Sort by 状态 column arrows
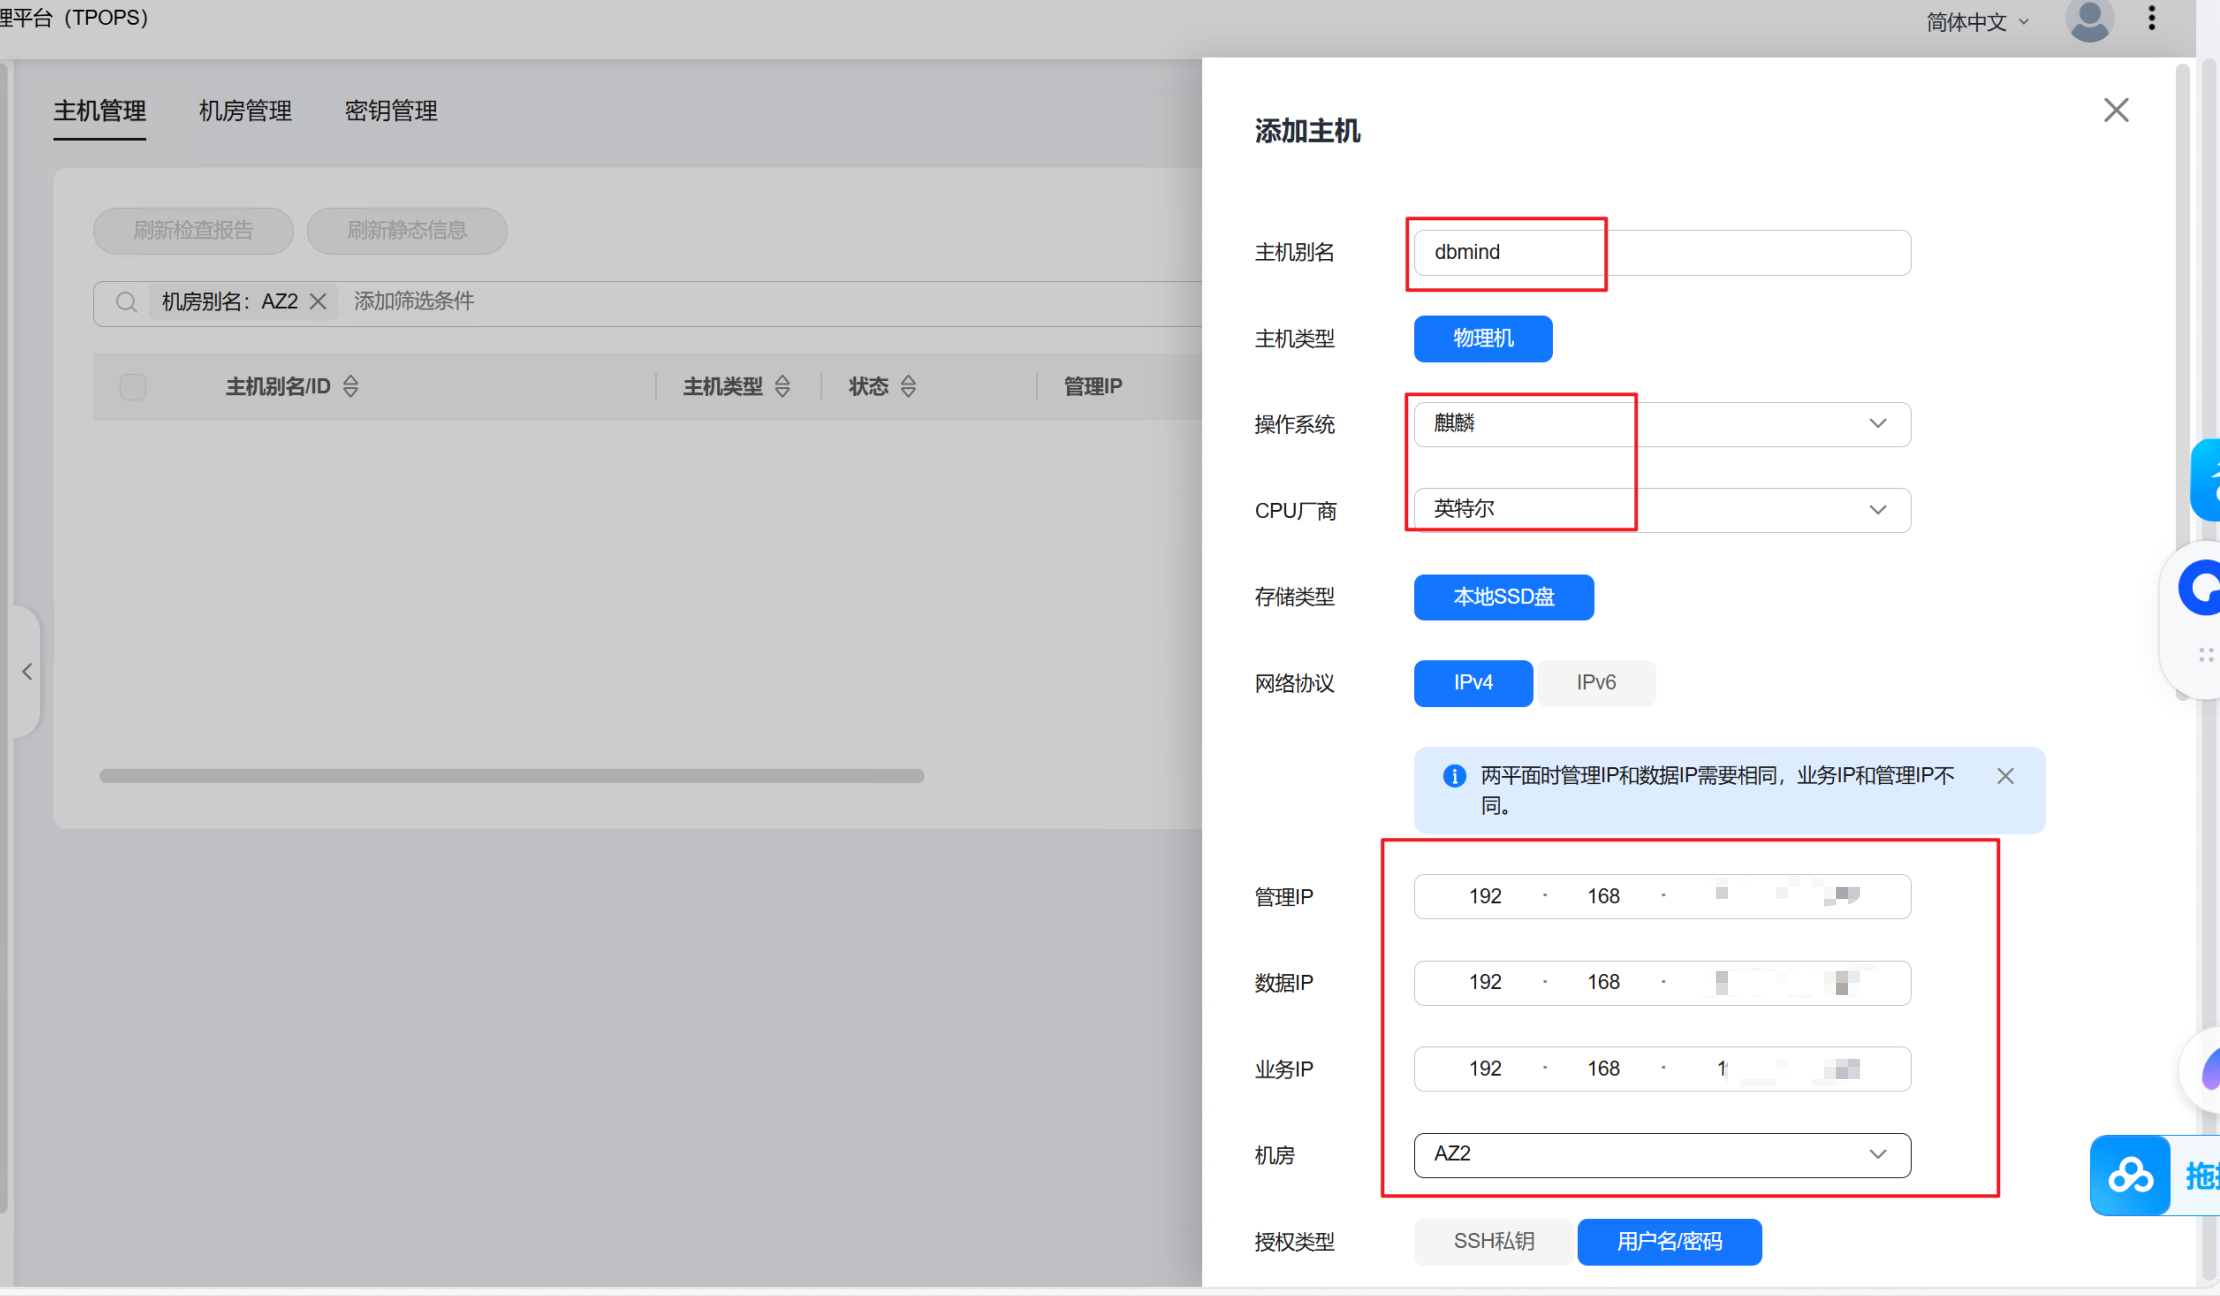 tap(908, 386)
